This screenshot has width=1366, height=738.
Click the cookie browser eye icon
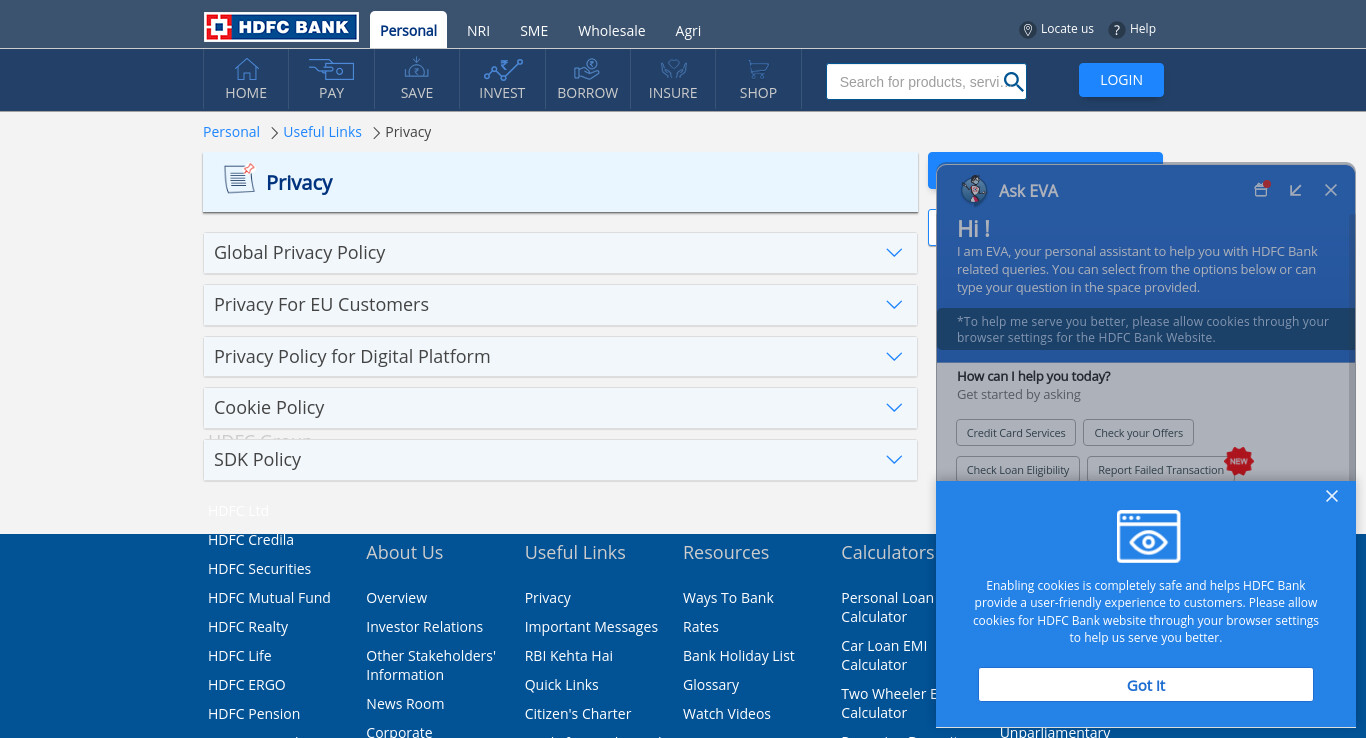coord(1148,537)
